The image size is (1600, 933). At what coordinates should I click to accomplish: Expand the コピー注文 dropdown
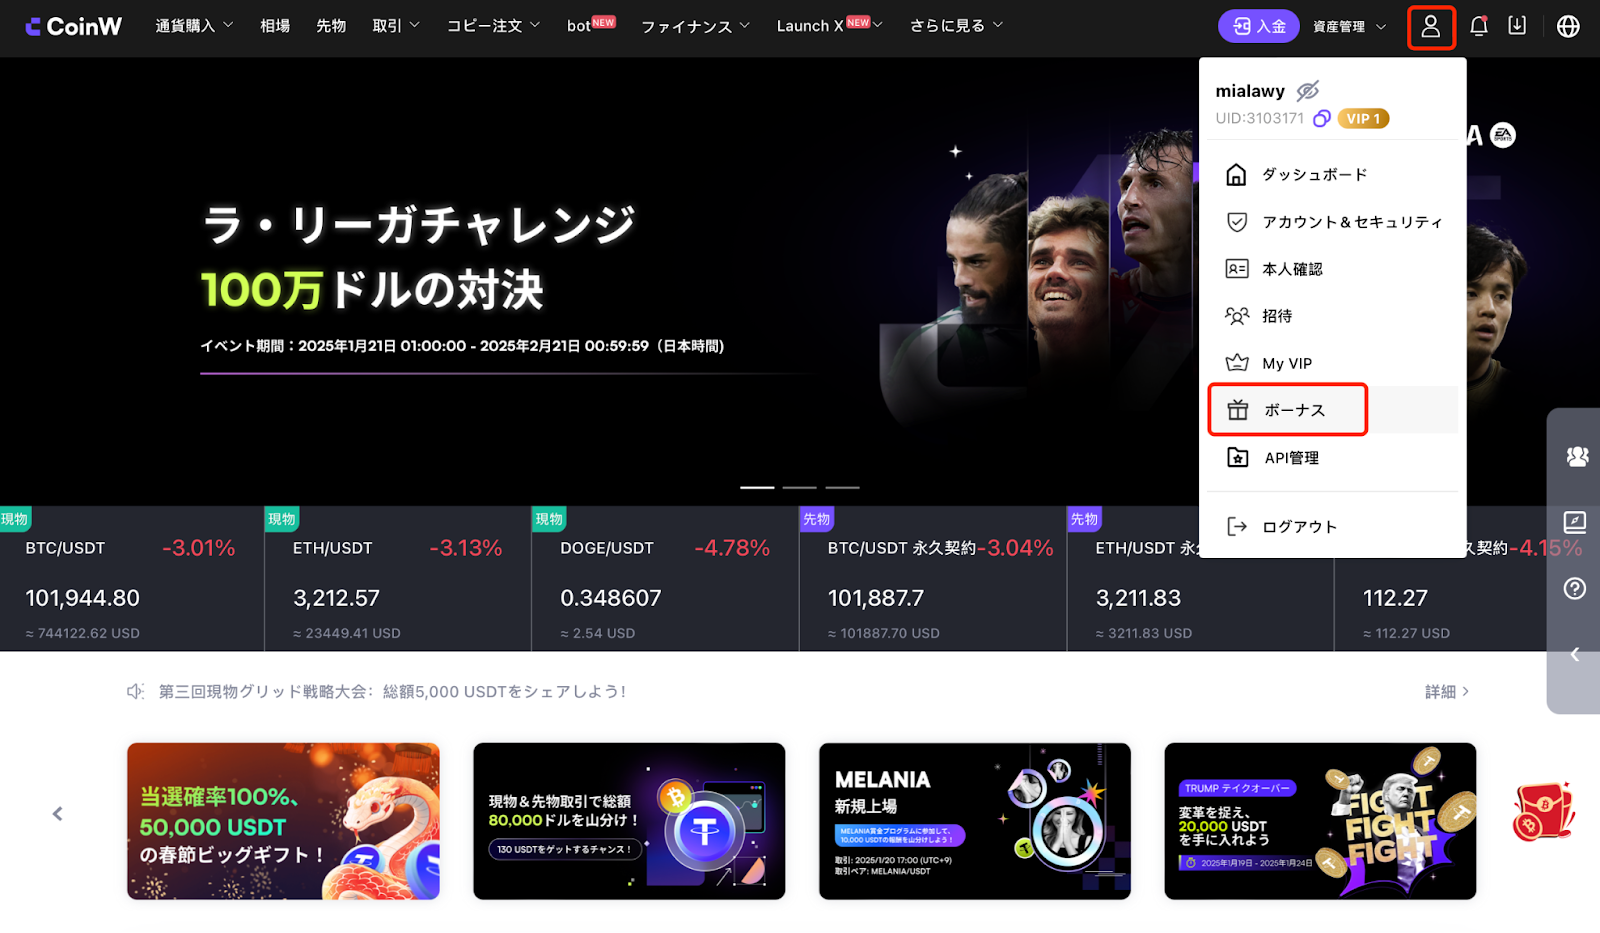[493, 26]
